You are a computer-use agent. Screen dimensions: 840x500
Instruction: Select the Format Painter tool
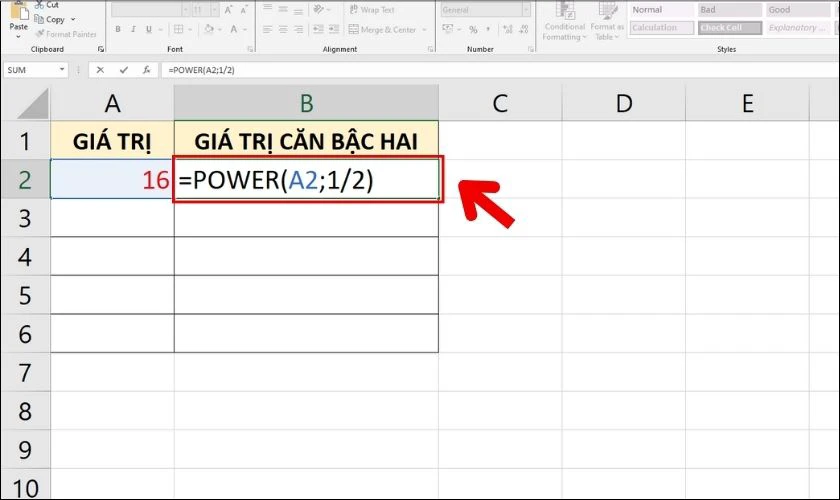[x=66, y=34]
